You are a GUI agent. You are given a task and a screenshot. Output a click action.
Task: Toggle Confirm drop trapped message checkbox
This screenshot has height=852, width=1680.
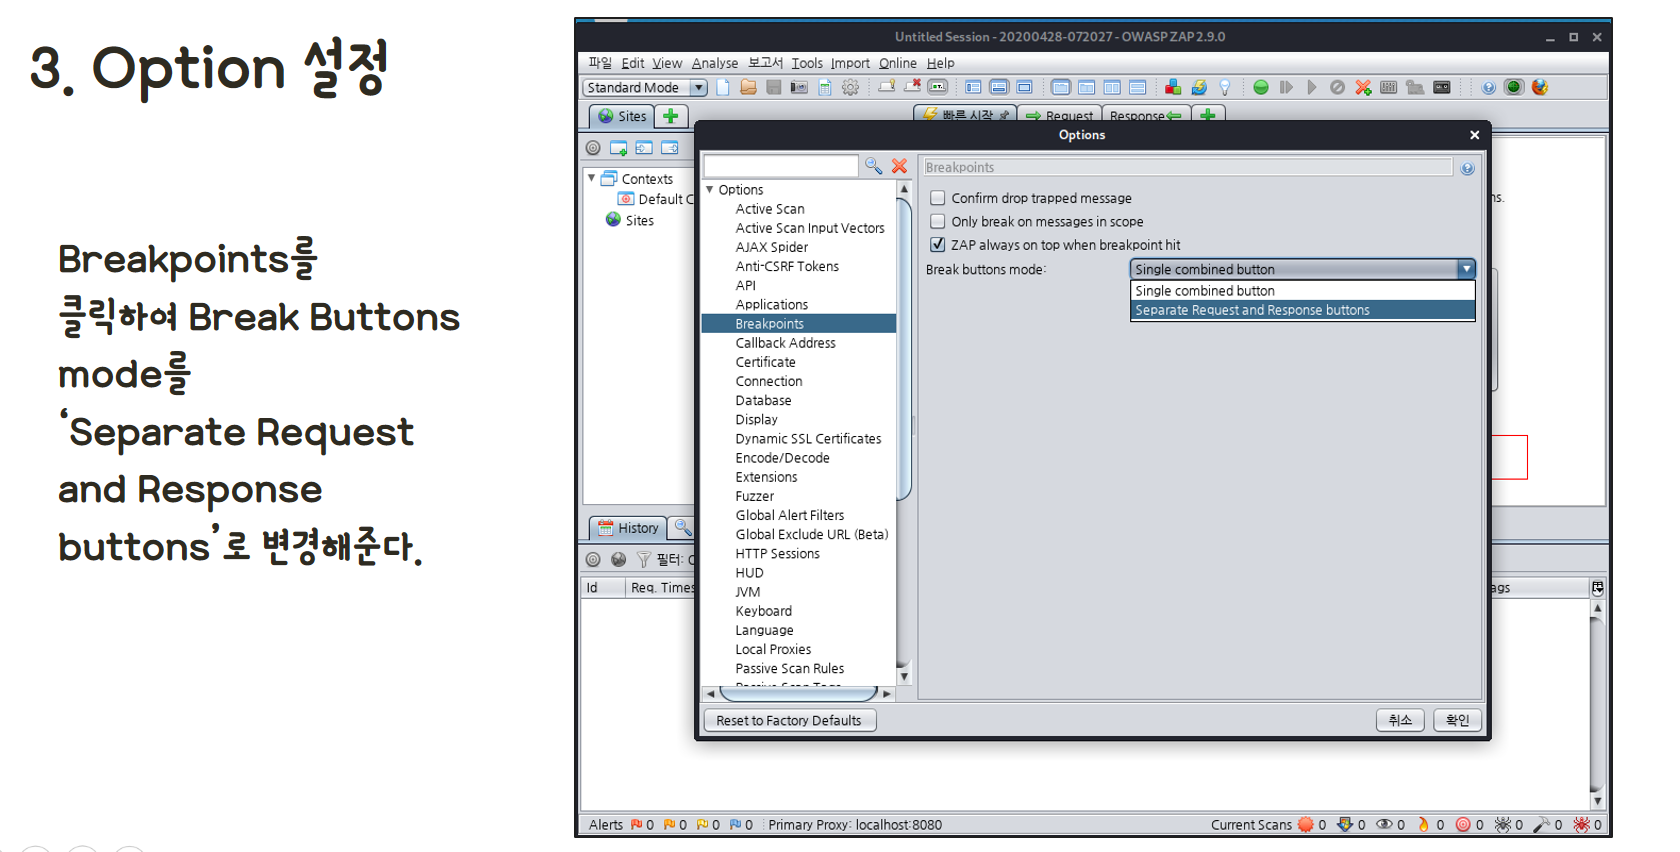point(937,198)
